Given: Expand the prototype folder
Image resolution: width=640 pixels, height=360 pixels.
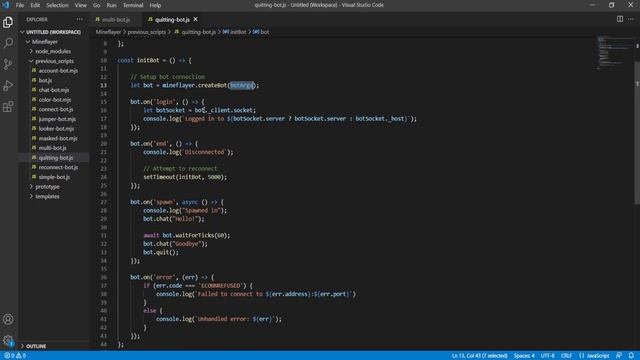Looking at the screenshot, I should pos(47,187).
